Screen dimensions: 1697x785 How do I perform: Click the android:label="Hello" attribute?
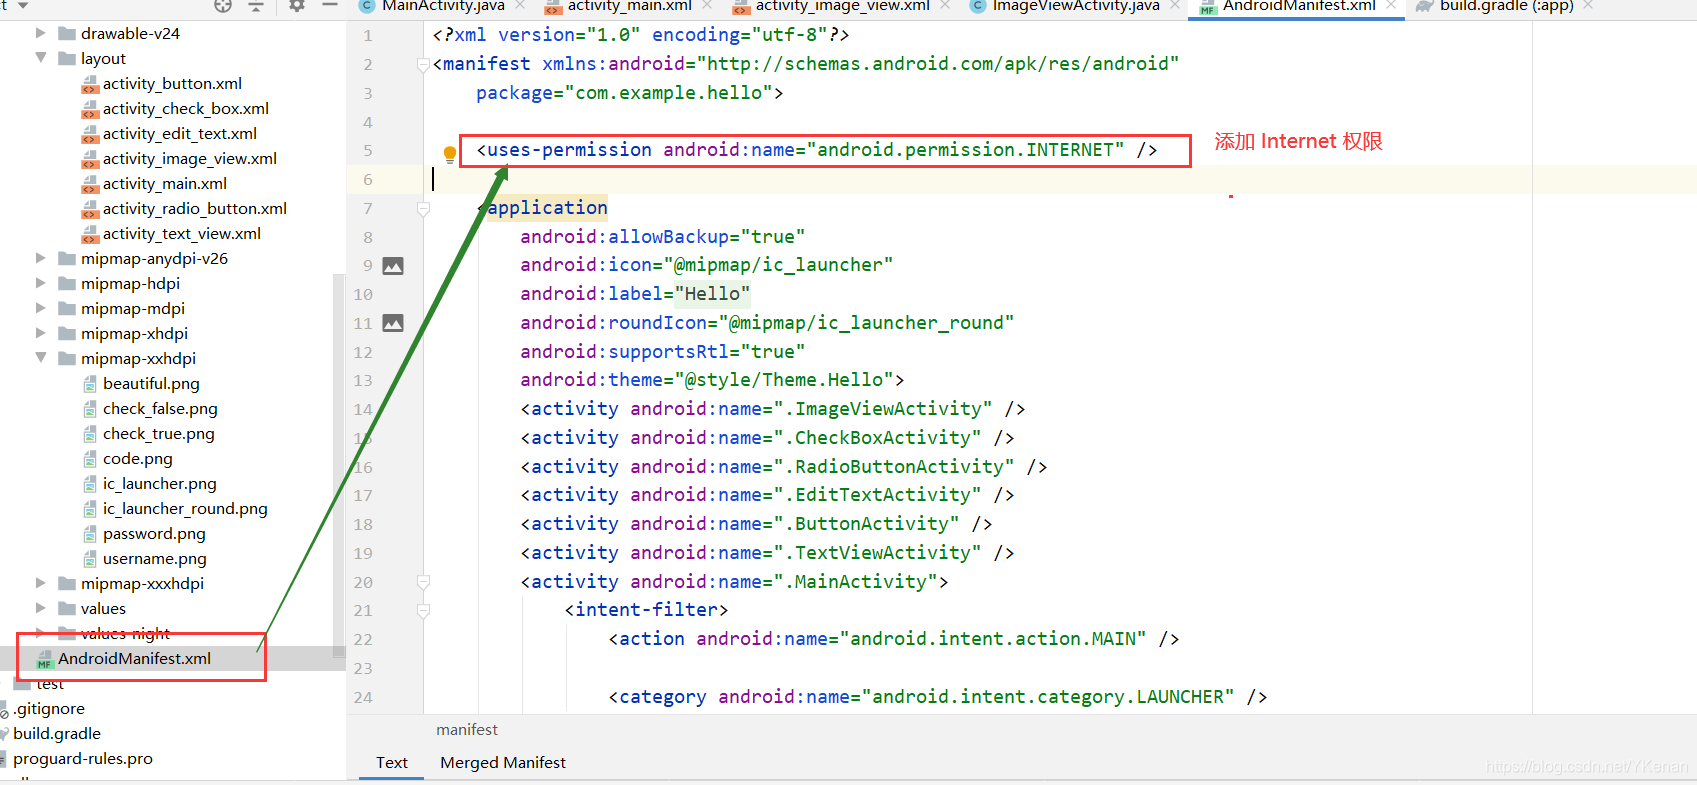[x=635, y=294]
